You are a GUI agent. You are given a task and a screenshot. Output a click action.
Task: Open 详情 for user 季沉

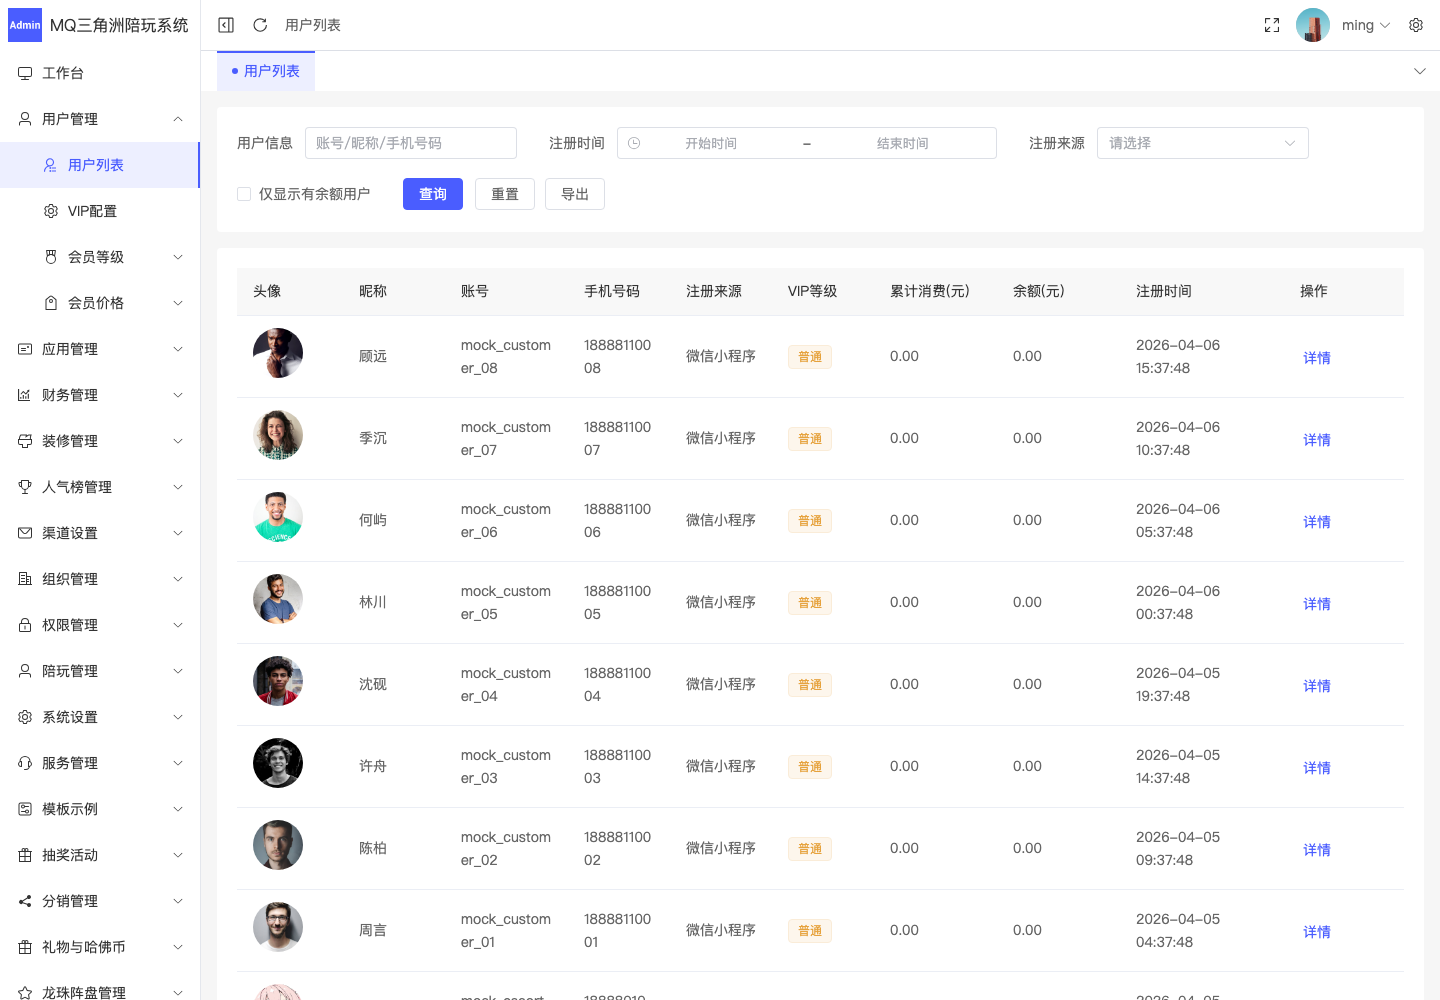point(1317,440)
